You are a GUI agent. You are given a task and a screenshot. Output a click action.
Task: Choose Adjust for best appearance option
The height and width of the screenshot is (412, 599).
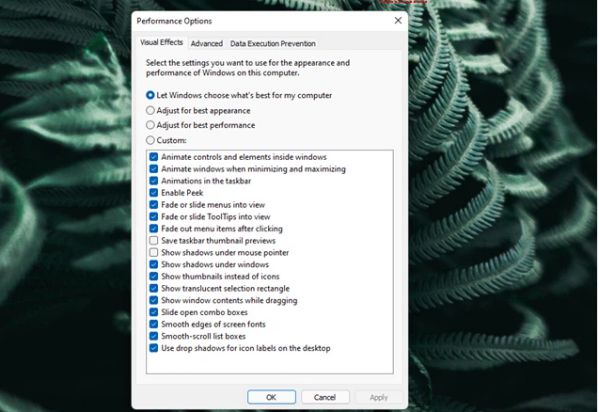coord(150,110)
